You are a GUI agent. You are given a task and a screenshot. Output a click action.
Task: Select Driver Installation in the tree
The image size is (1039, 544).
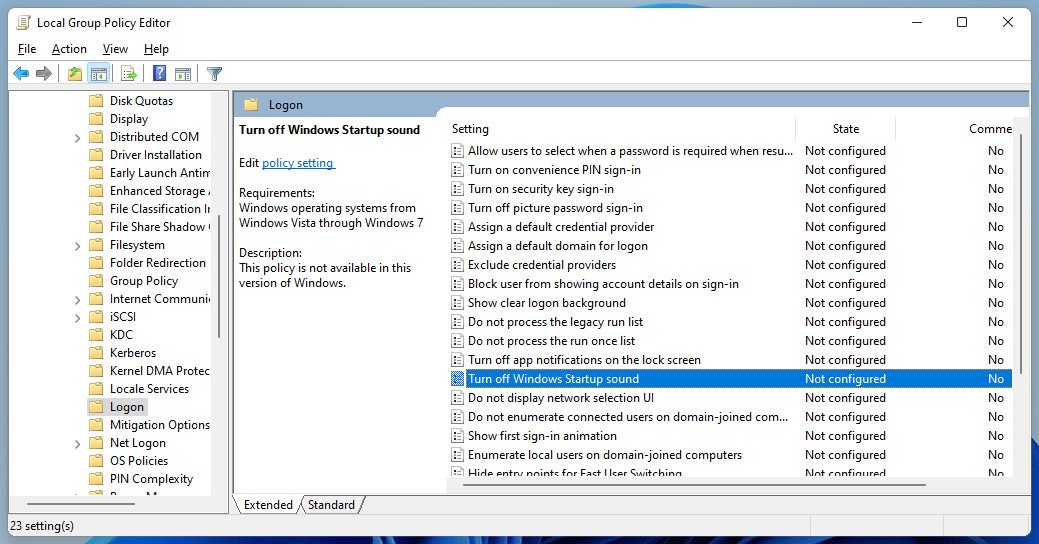[x=156, y=154]
